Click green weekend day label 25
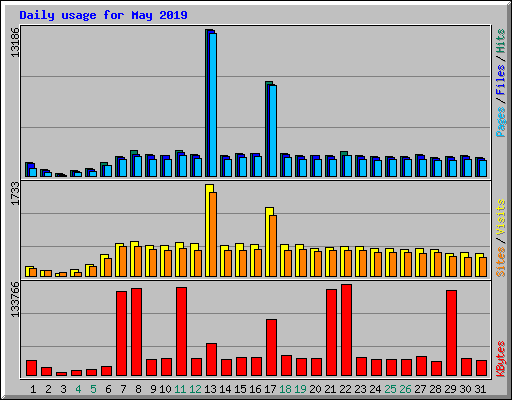 click(x=390, y=389)
